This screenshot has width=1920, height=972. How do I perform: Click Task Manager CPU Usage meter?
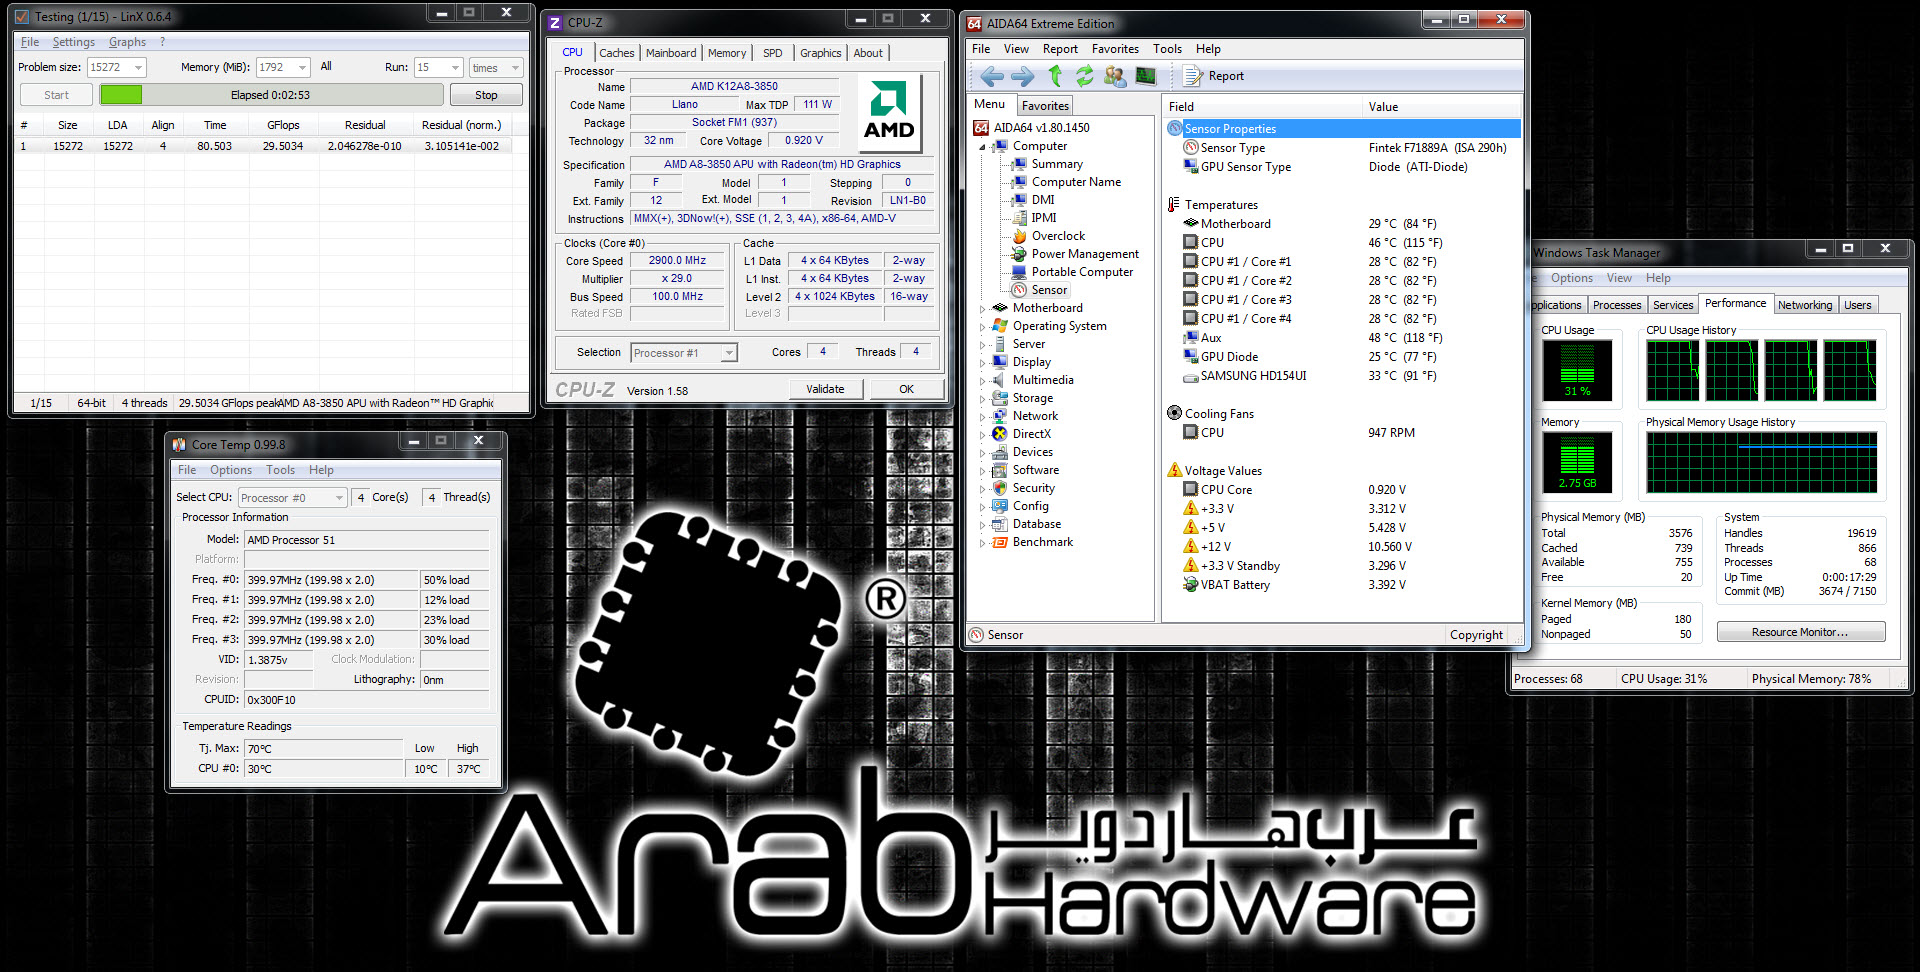[1577, 370]
